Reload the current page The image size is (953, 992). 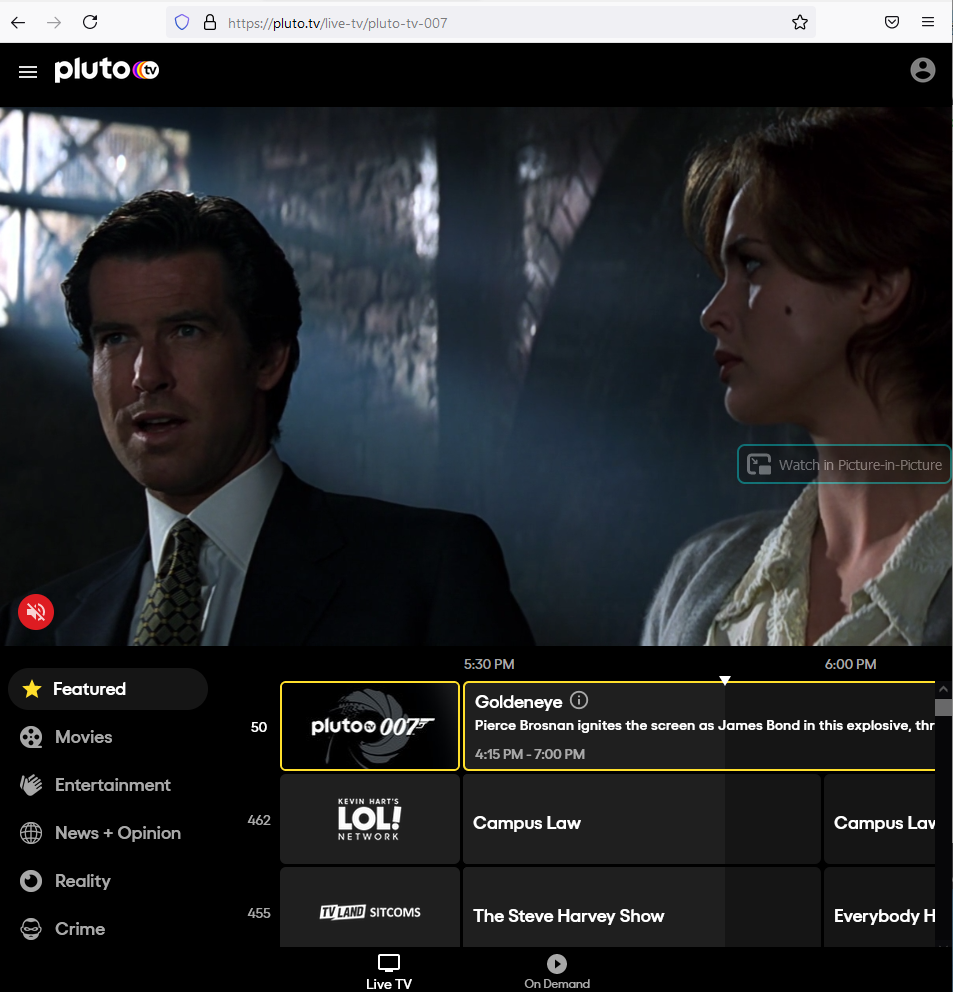[x=89, y=21]
